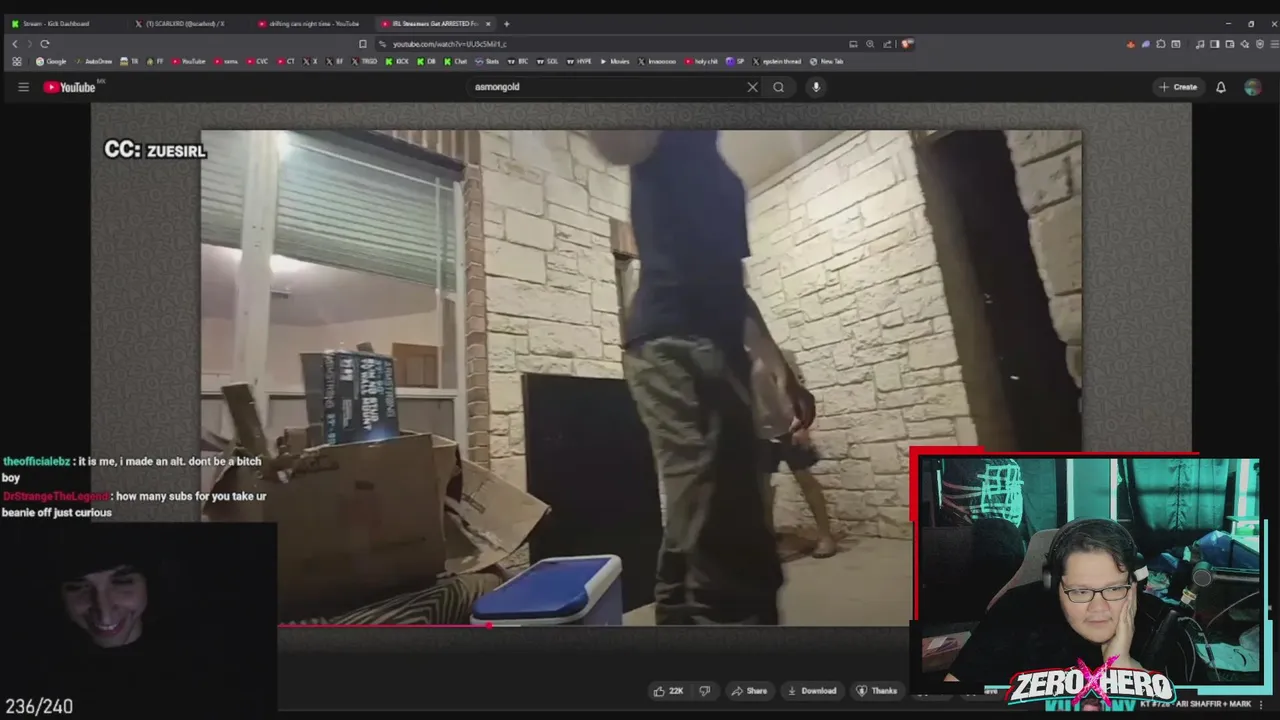Reload the current page
This screenshot has width=1280, height=720.
tap(45, 44)
